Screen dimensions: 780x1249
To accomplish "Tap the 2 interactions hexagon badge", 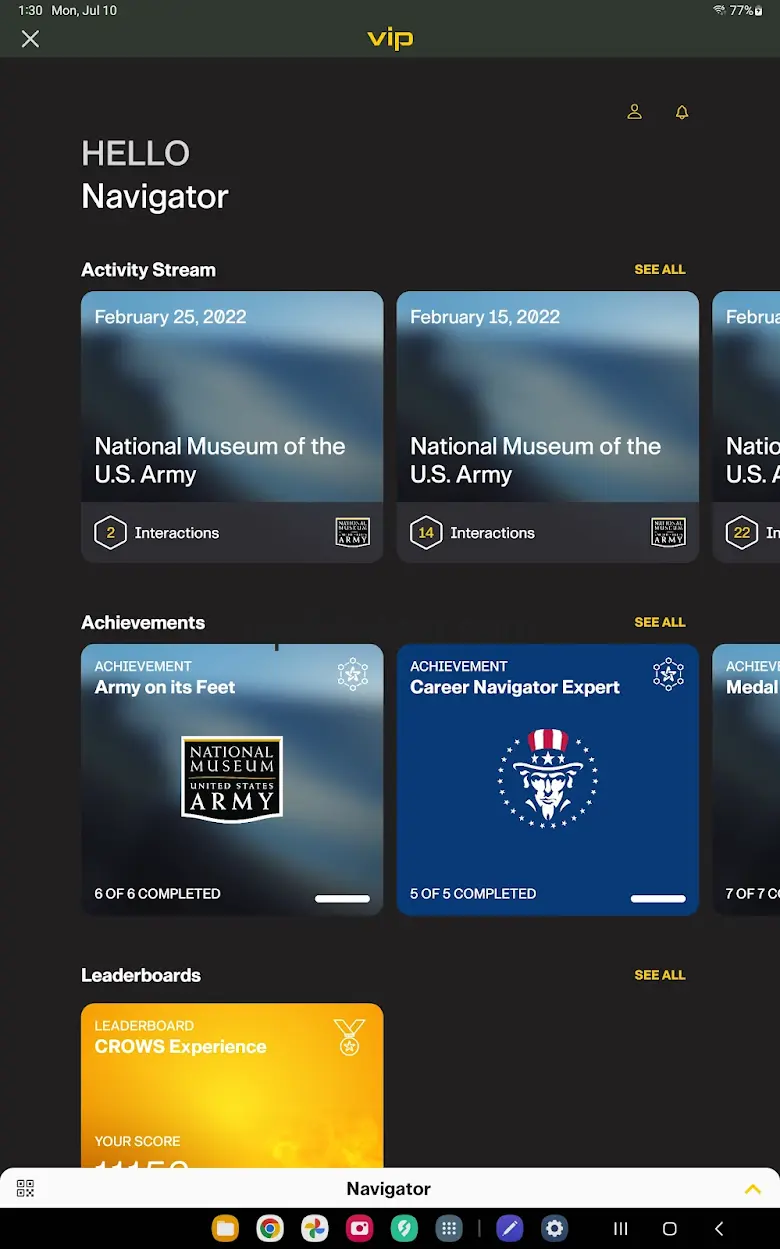I will pyautogui.click(x=110, y=533).
